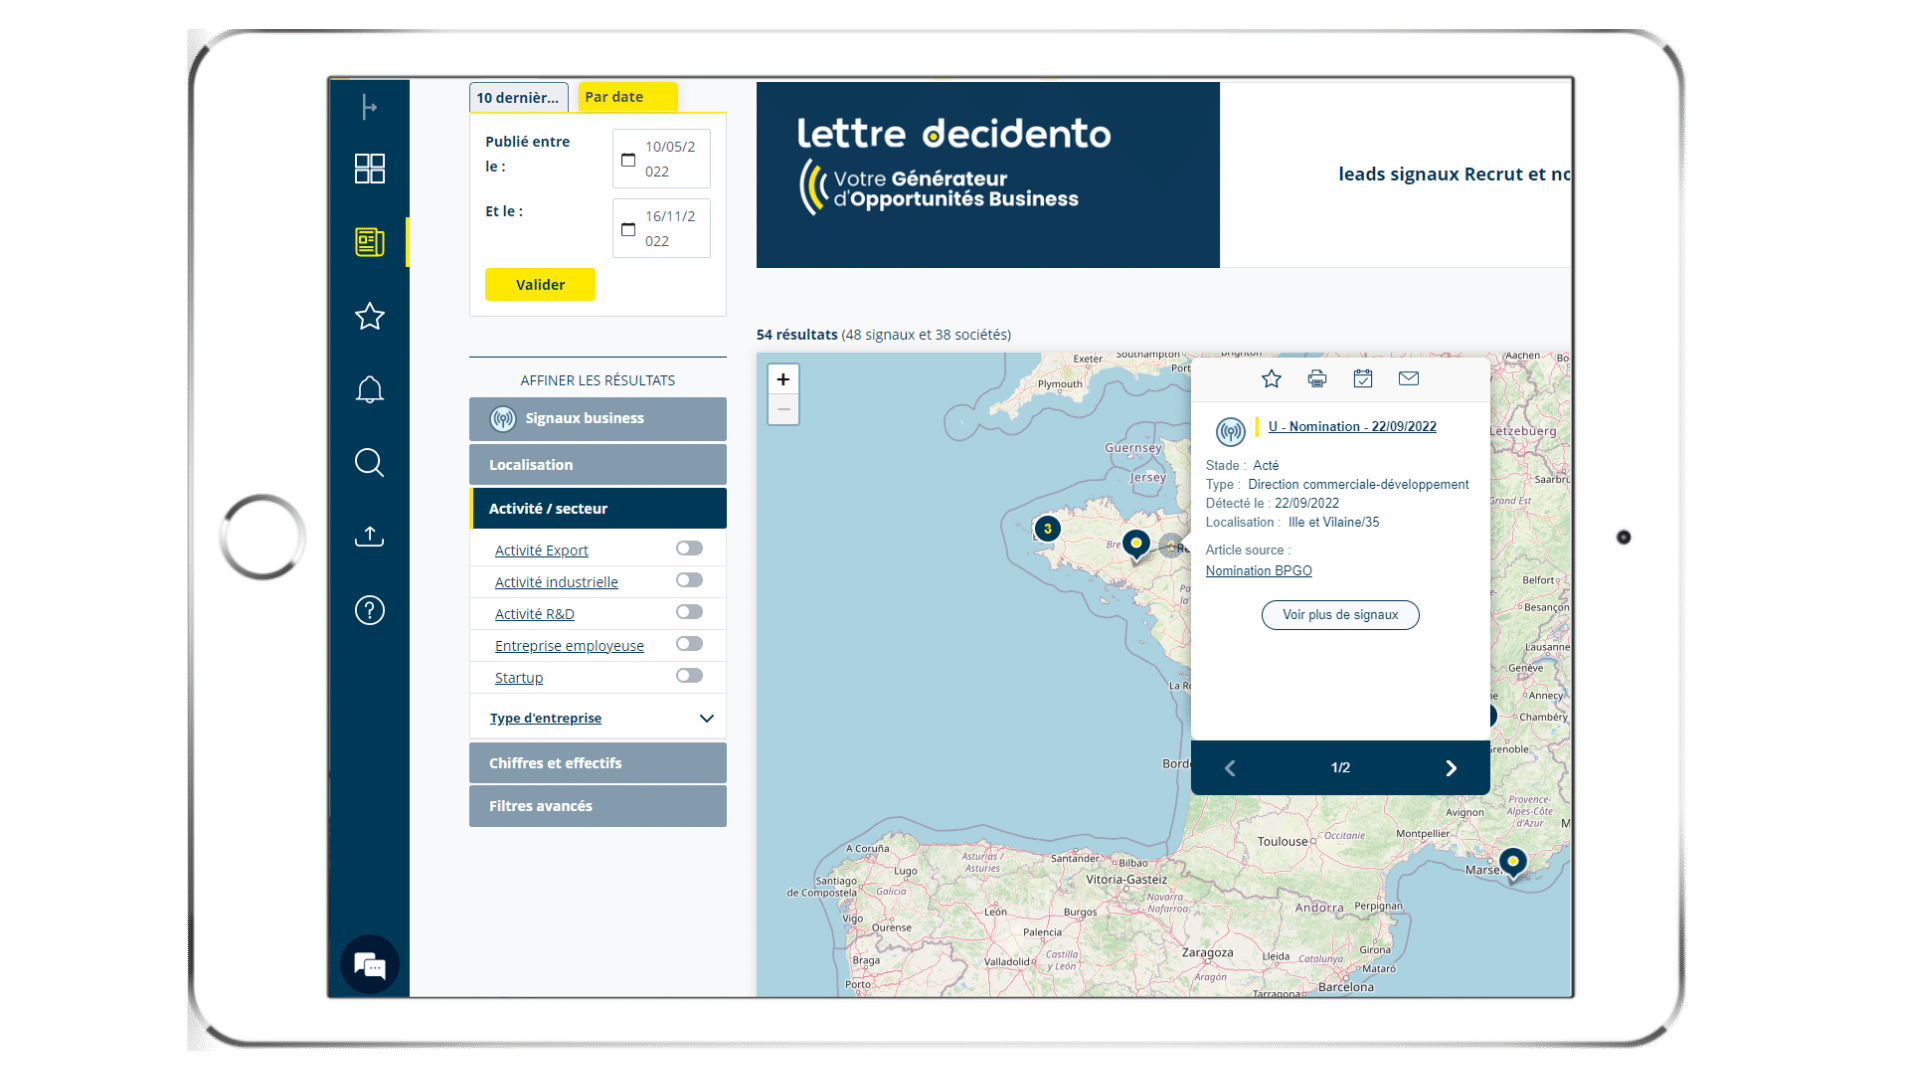Image resolution: width=1920 pixels, height=1080 pixels.
Task: Open Nomination BPGO article link
Action: pyautogui.click(x=1258, y=571)
